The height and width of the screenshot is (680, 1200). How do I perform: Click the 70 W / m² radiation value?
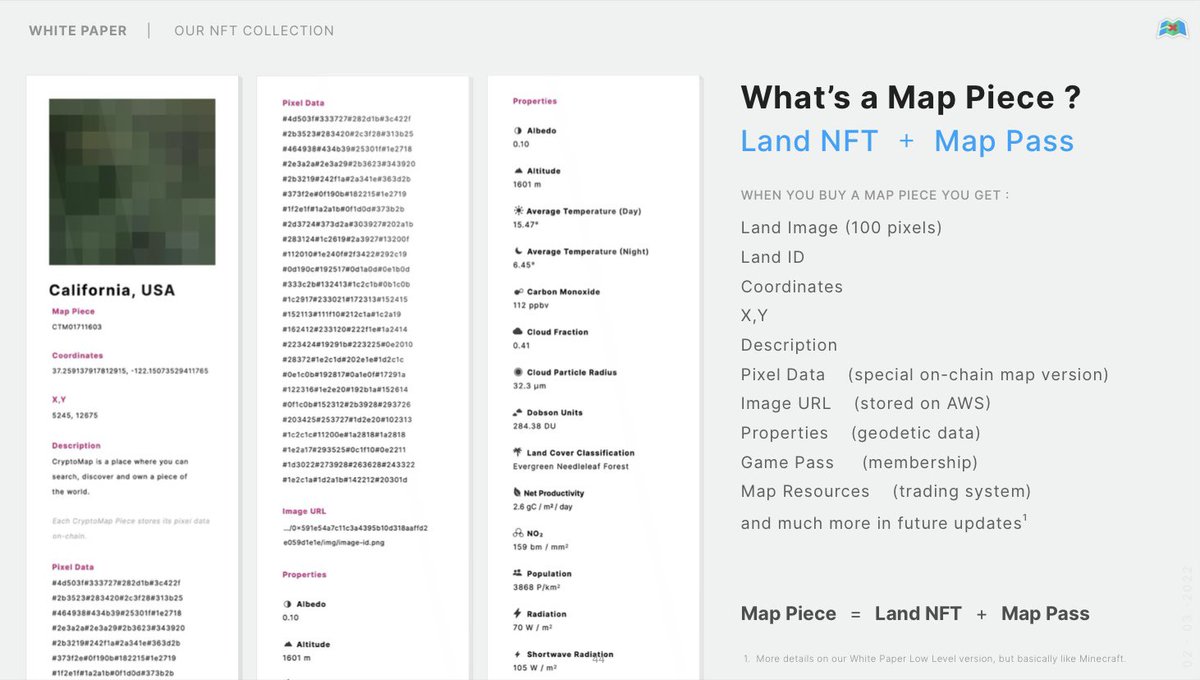pyautogui.click(x=531, y=628)
